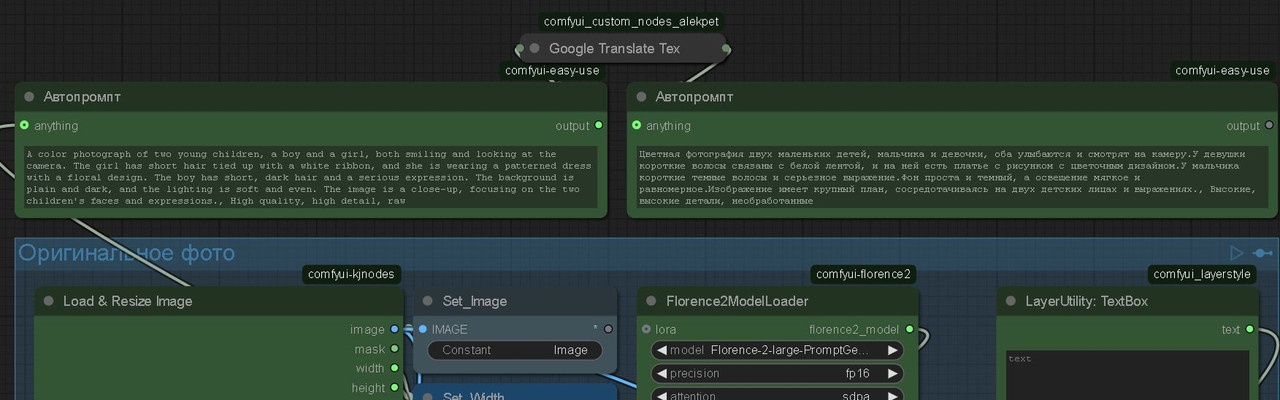1280x400 pixels.
Task: Run the Оригинальное фото group with play icon
Action: [x=1237, y=253]
